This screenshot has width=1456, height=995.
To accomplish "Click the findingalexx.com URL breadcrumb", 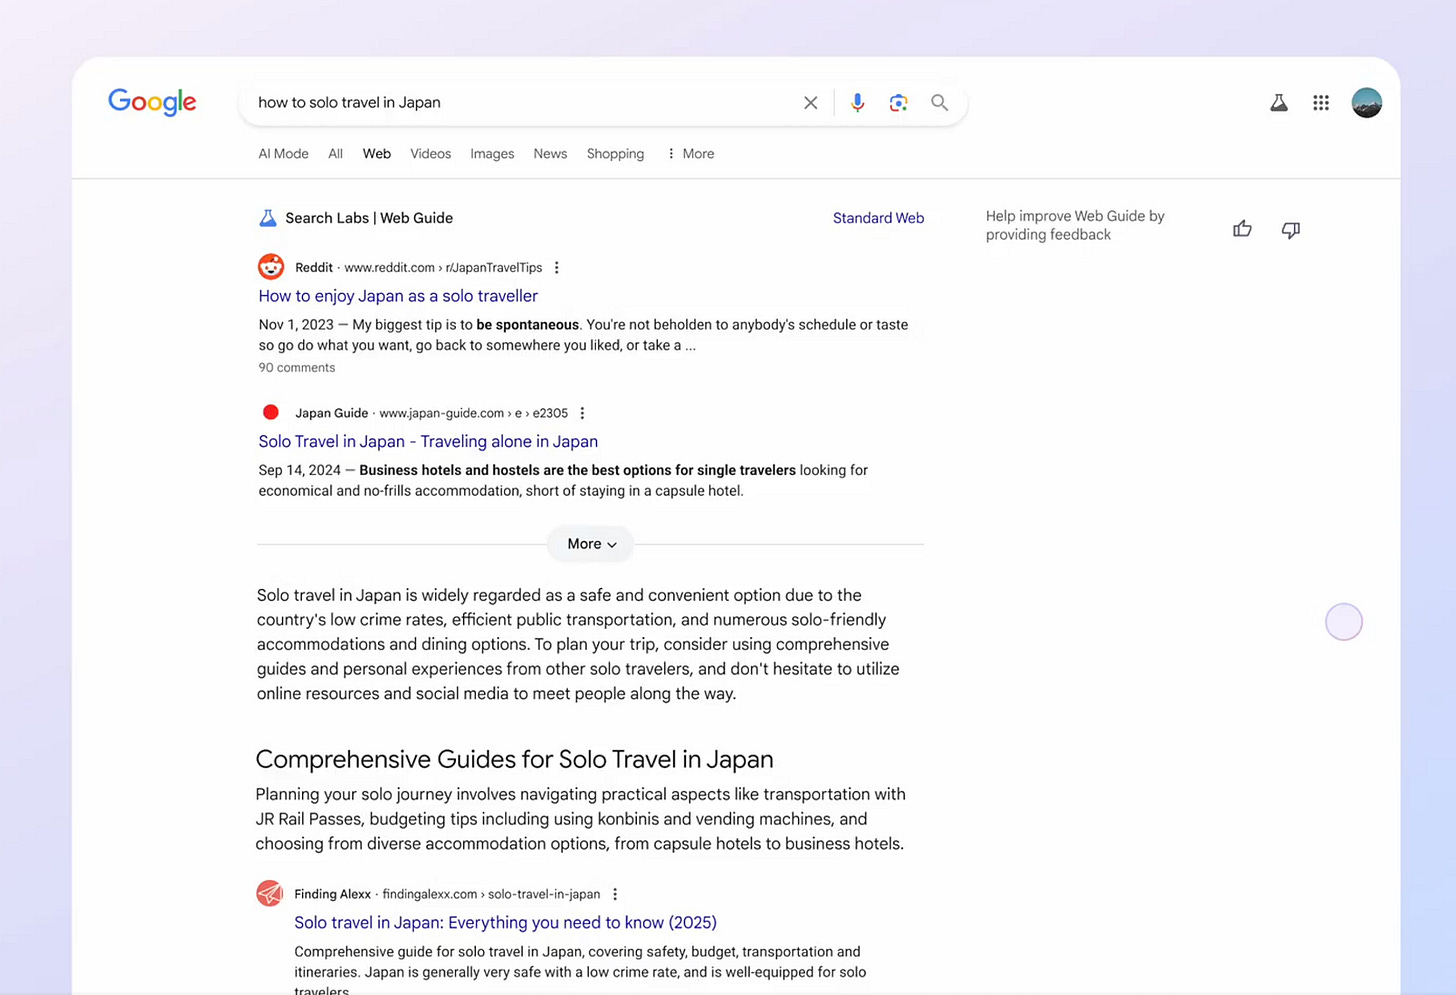I will click(x=491, y=894).
